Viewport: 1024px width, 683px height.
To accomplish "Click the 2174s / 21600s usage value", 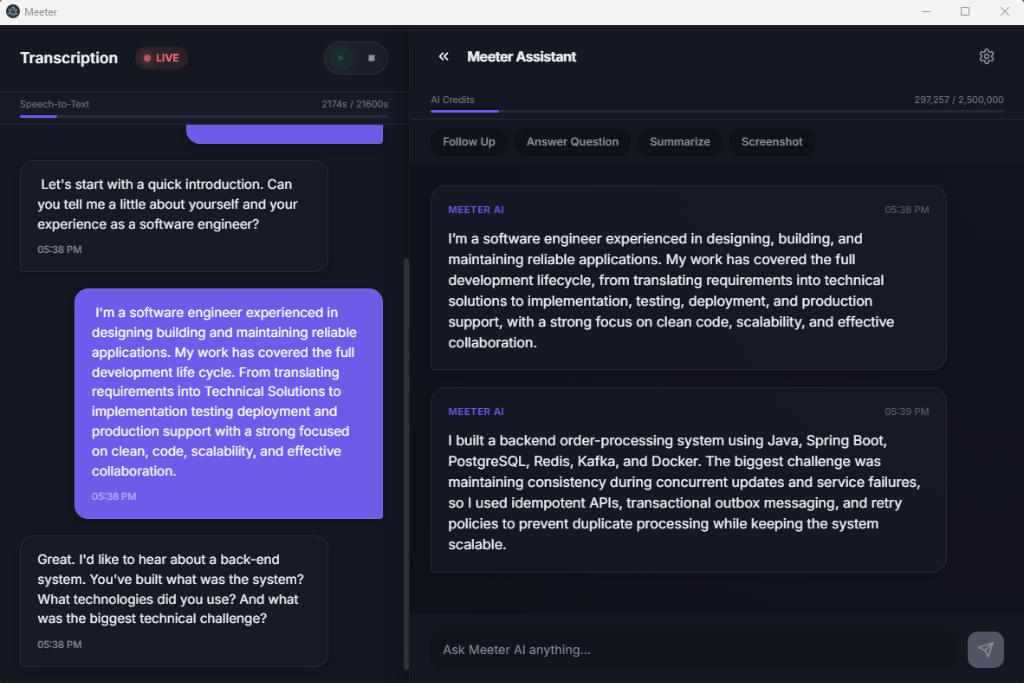I will point(355,104).
